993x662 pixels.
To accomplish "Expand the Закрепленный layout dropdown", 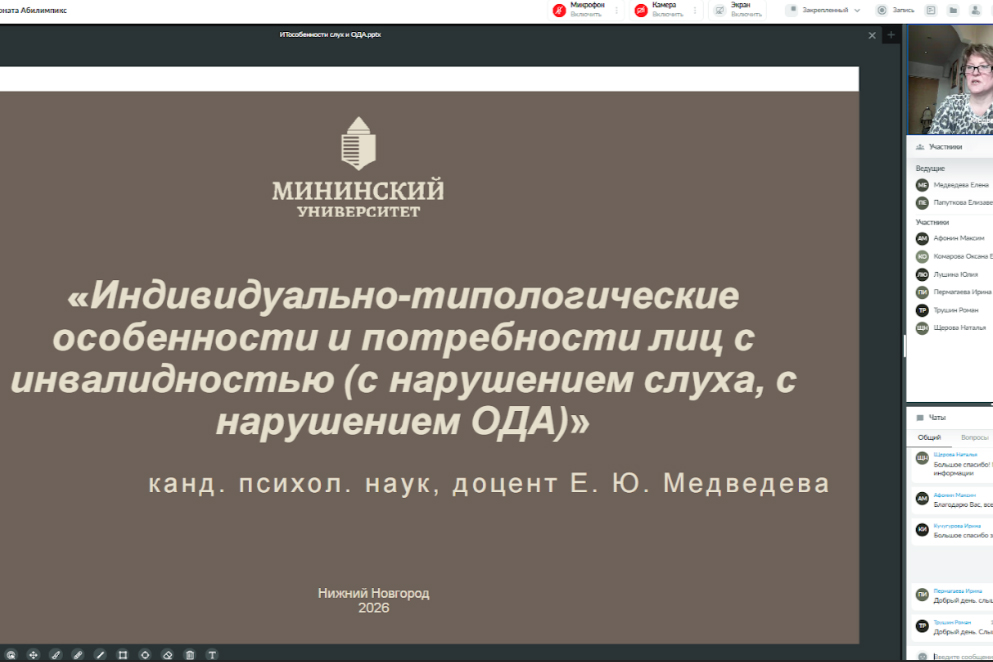I will 826,10.
